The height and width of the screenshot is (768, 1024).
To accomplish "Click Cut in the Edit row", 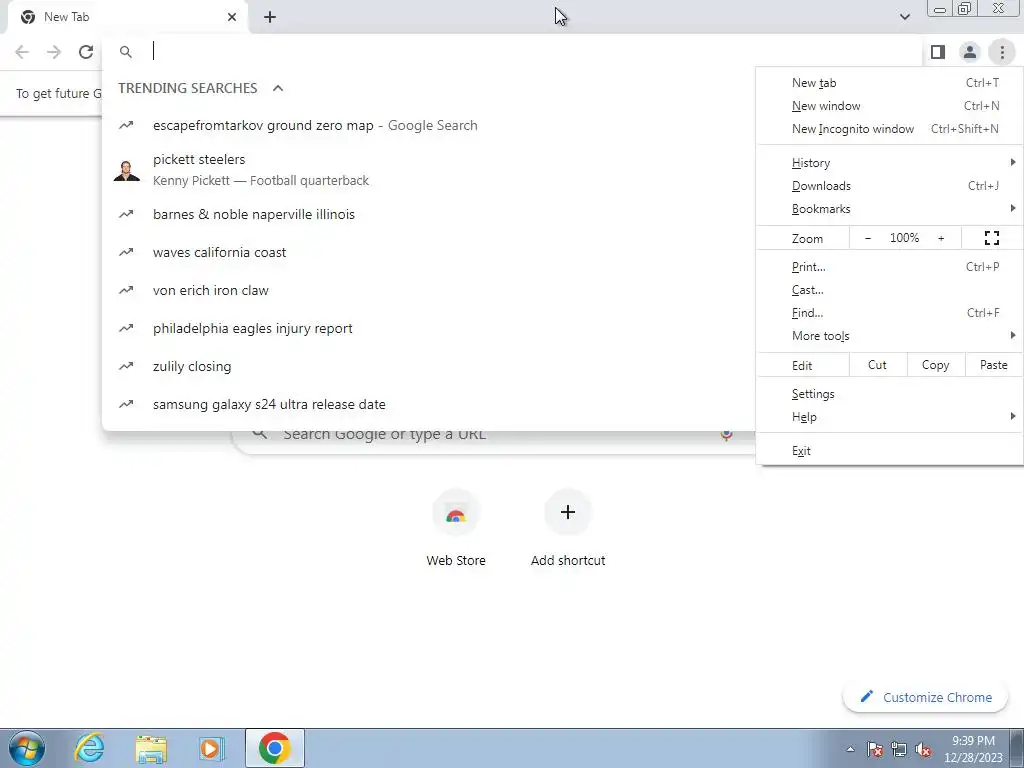I will (x=878, y=365).
